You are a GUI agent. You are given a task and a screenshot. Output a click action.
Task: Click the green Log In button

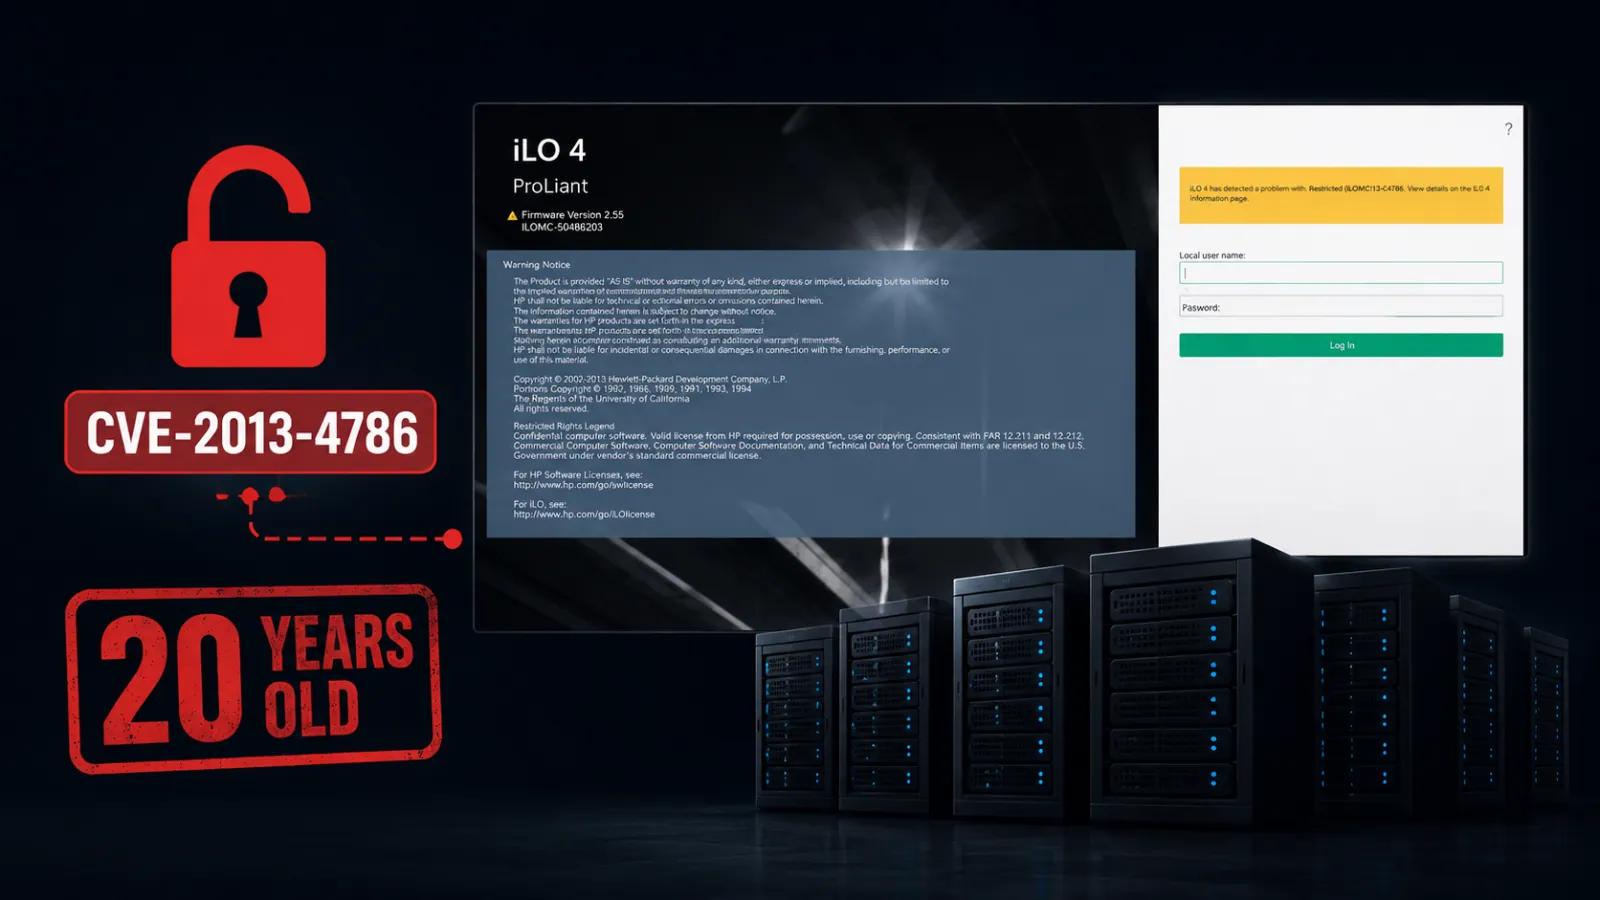coord(1340,345)
